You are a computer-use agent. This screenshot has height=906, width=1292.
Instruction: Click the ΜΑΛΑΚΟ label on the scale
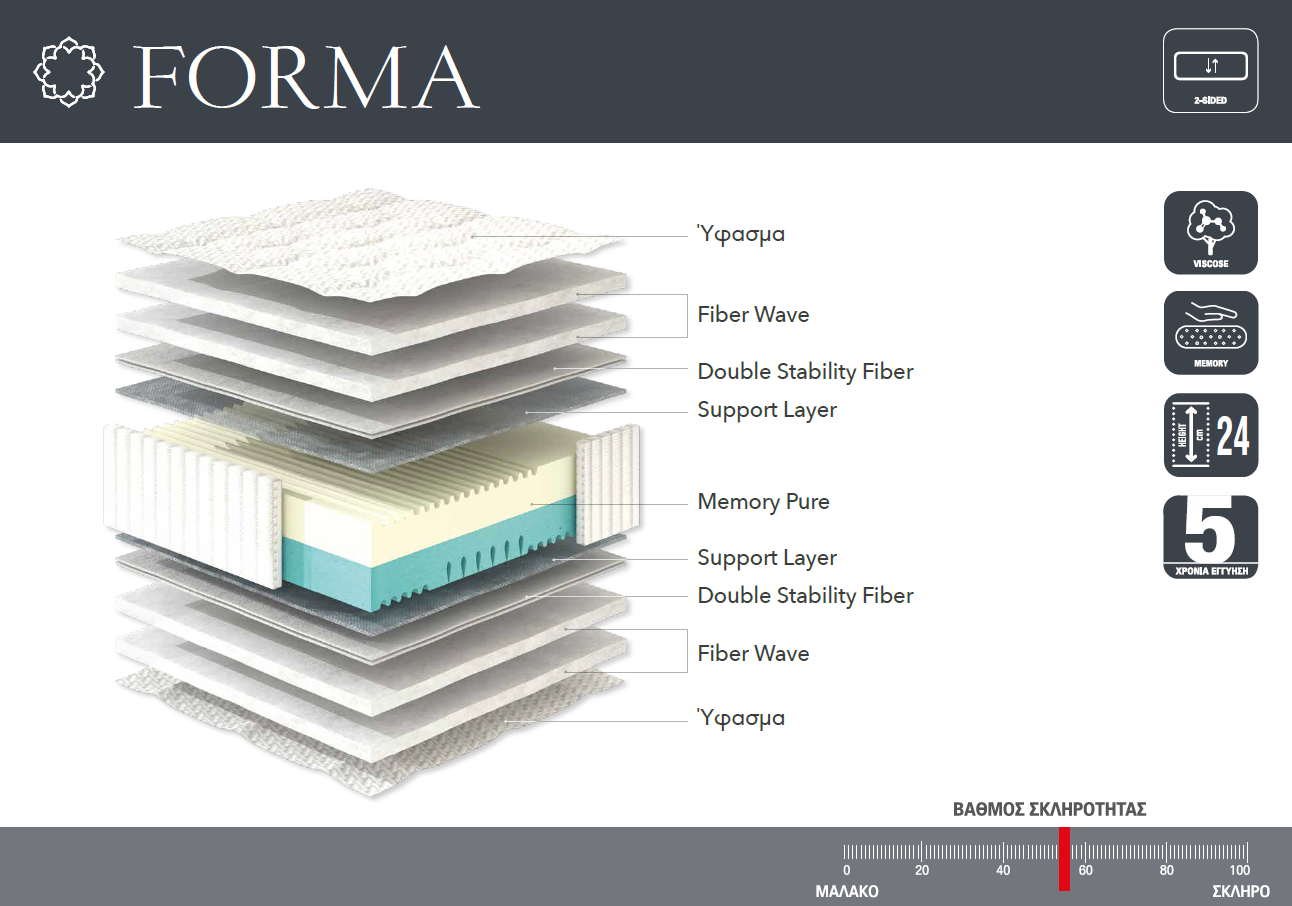[x=847, y=891]
